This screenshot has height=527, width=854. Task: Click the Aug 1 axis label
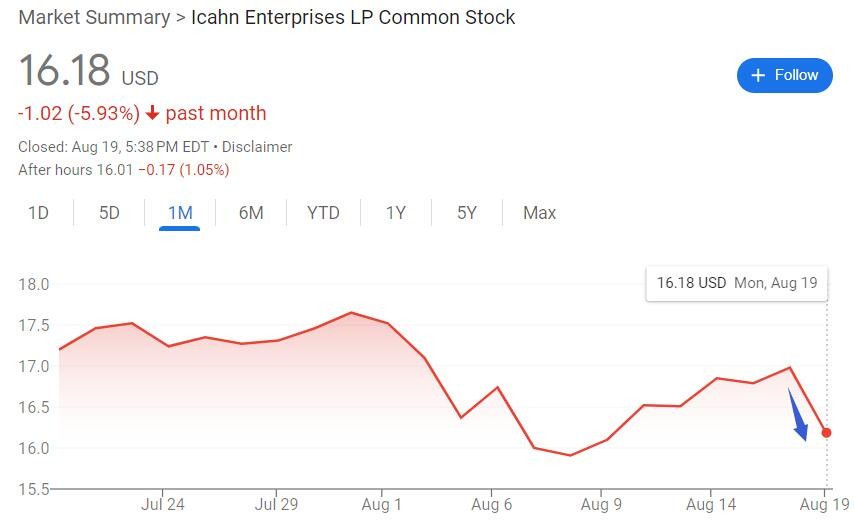[381, 505]
